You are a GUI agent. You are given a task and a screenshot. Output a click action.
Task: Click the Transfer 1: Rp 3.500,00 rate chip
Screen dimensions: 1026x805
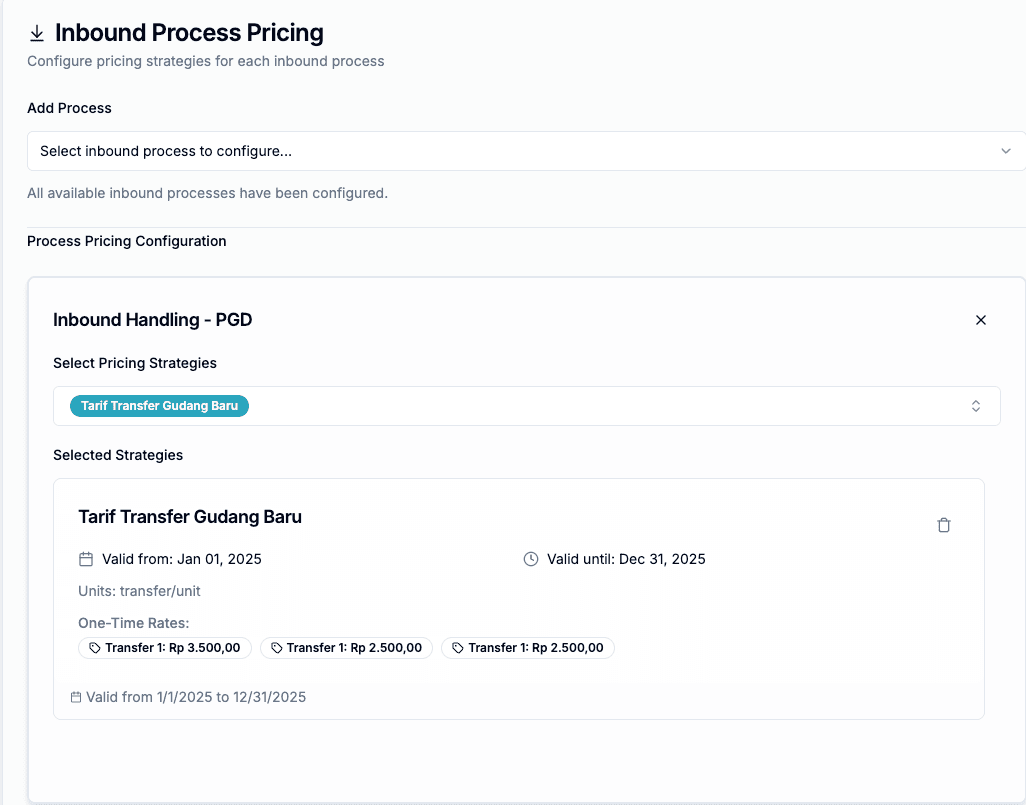(x=164, y=647)
